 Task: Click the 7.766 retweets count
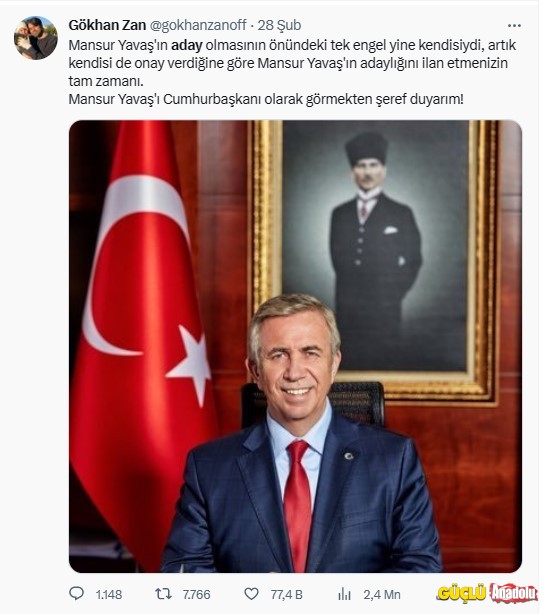(197, 594)
